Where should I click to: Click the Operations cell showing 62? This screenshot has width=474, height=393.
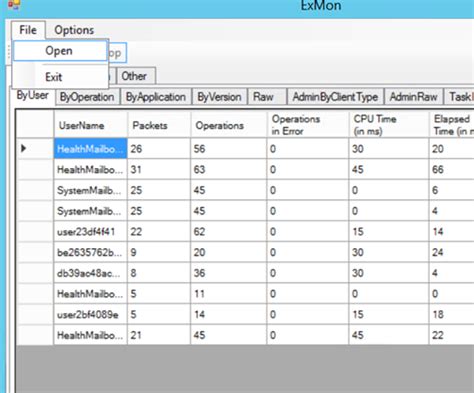point(229,231)
